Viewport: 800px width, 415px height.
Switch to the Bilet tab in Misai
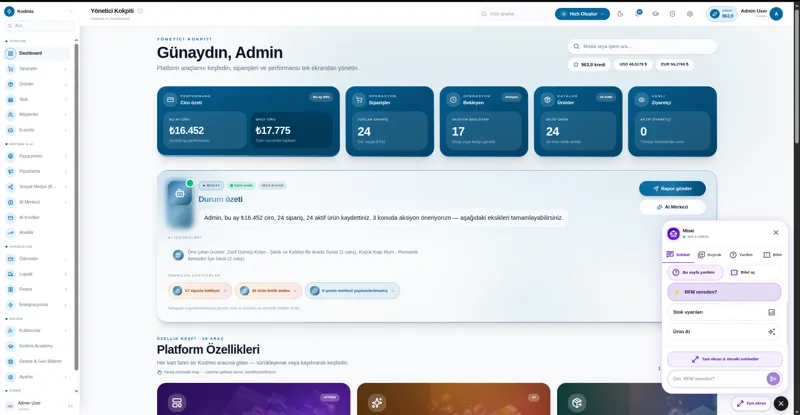tap(772, 255)
